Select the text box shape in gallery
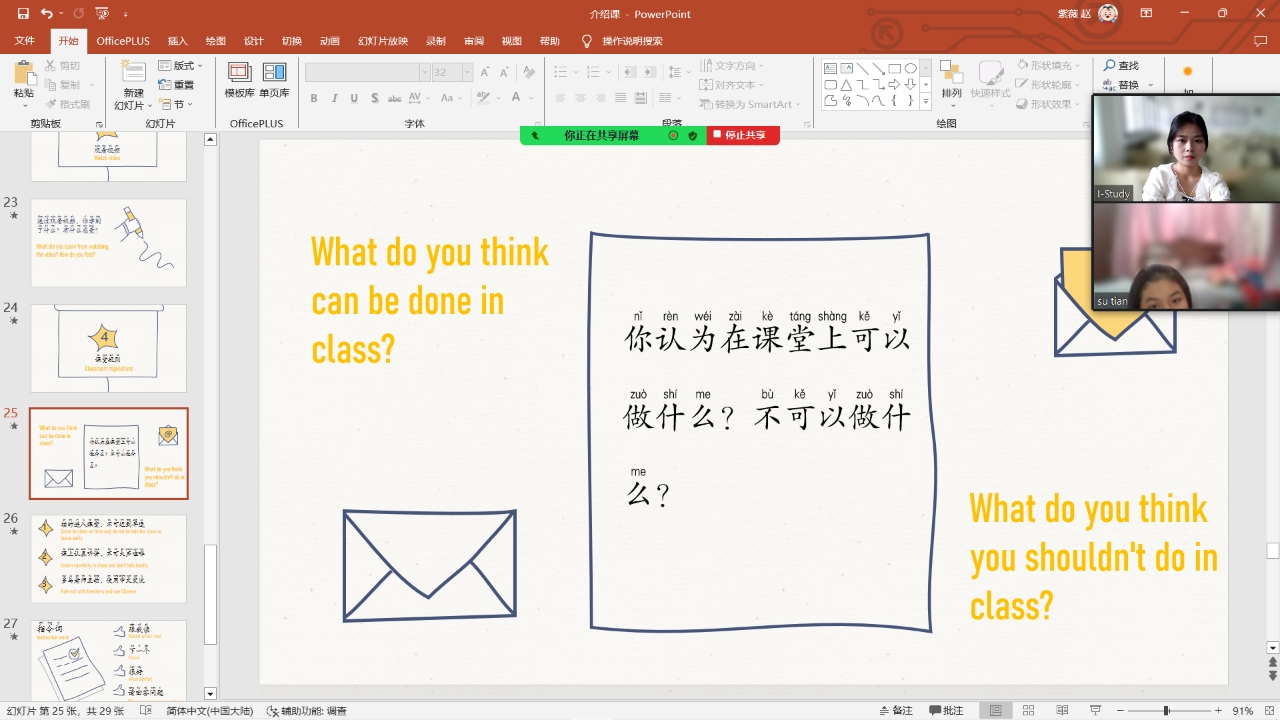Image resolution: width=1280 pixels, height=720 pixels. 831,68
